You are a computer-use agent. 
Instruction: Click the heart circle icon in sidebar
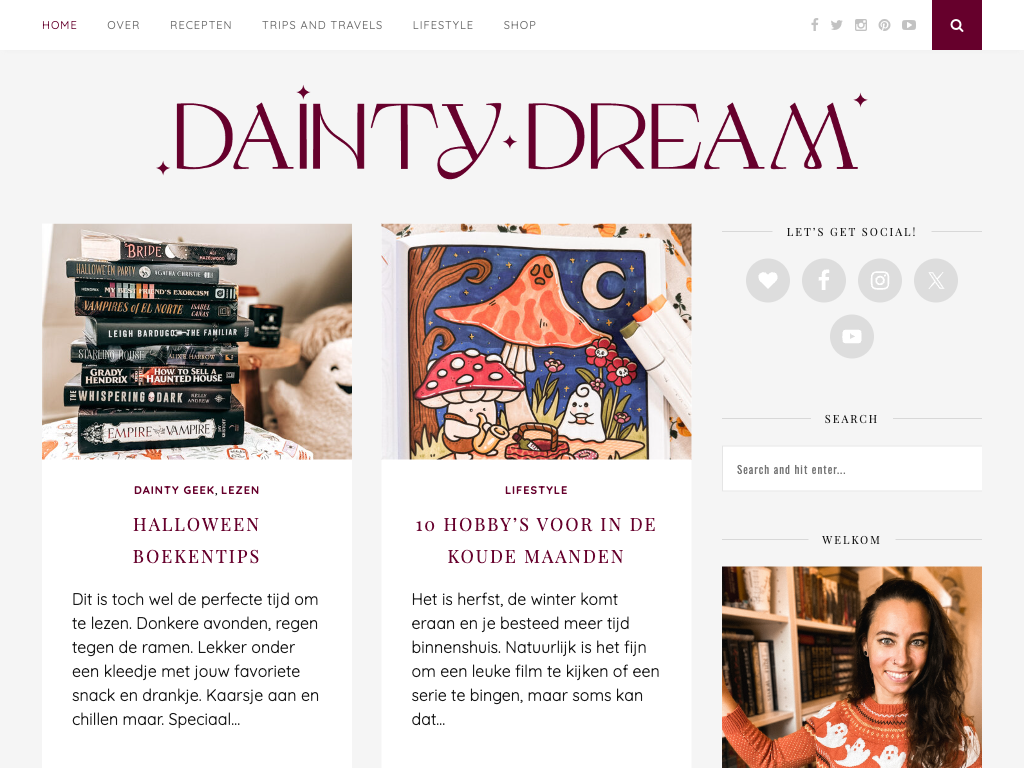[x=768, y=280]
